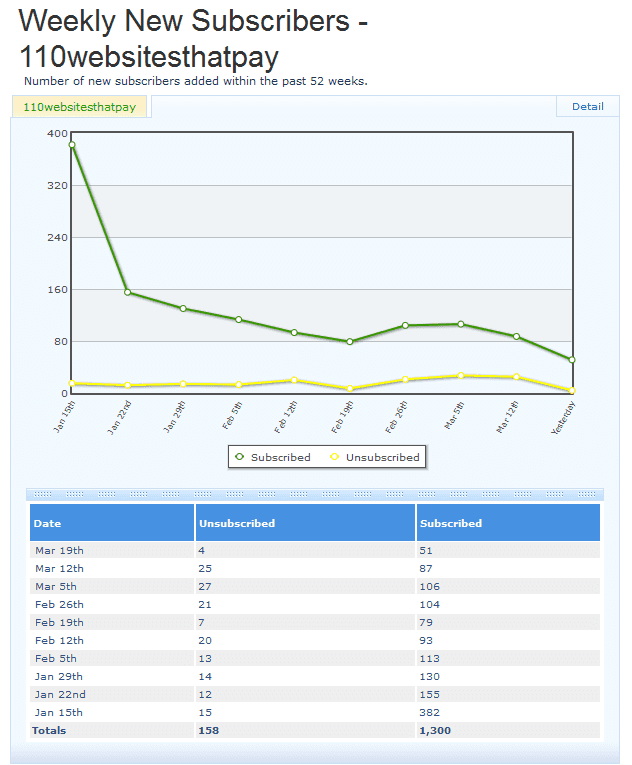Switch to the Detail tab

point(587,107)
